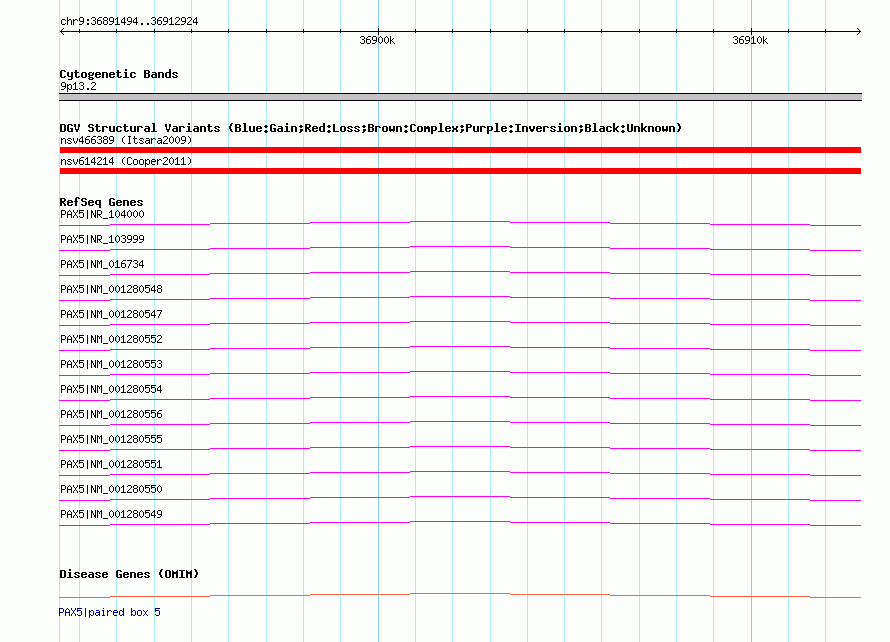Click the left arrow end of ruler
The height and width of the screenshot is (642, 890).
tap(62, 32)
